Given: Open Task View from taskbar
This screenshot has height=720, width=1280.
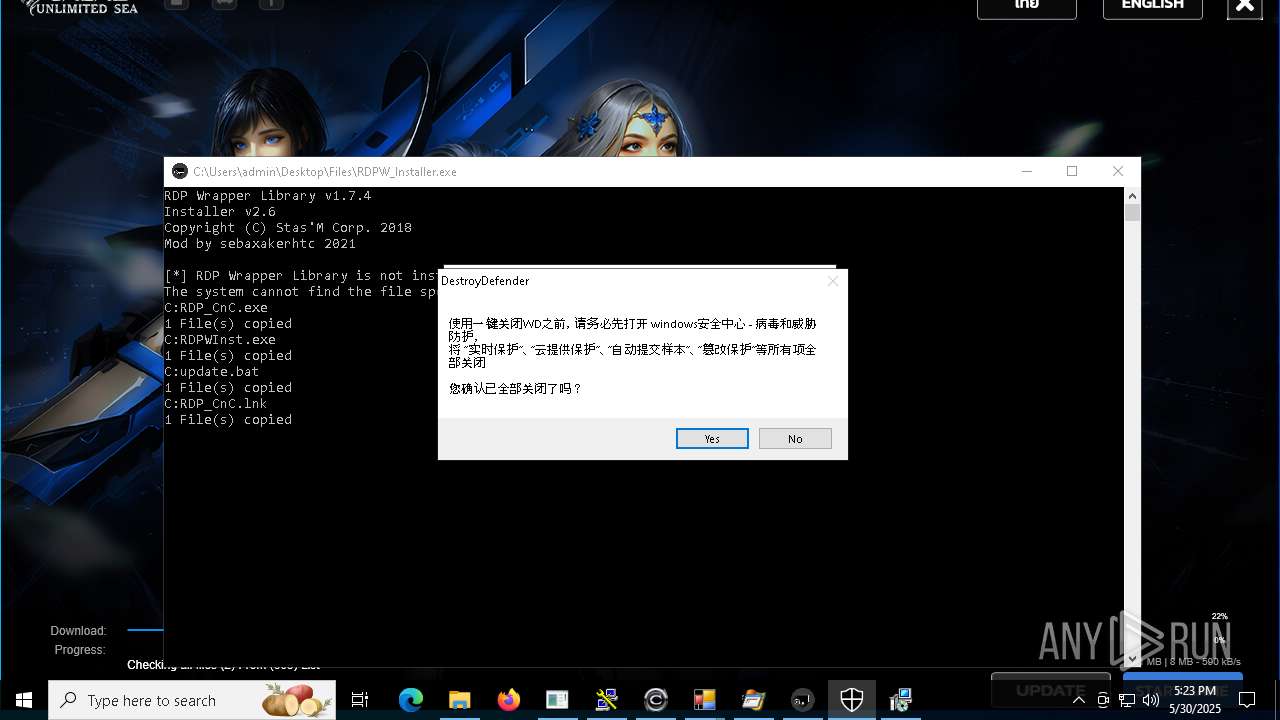Looking at the screenshot, I should (360, 700).
